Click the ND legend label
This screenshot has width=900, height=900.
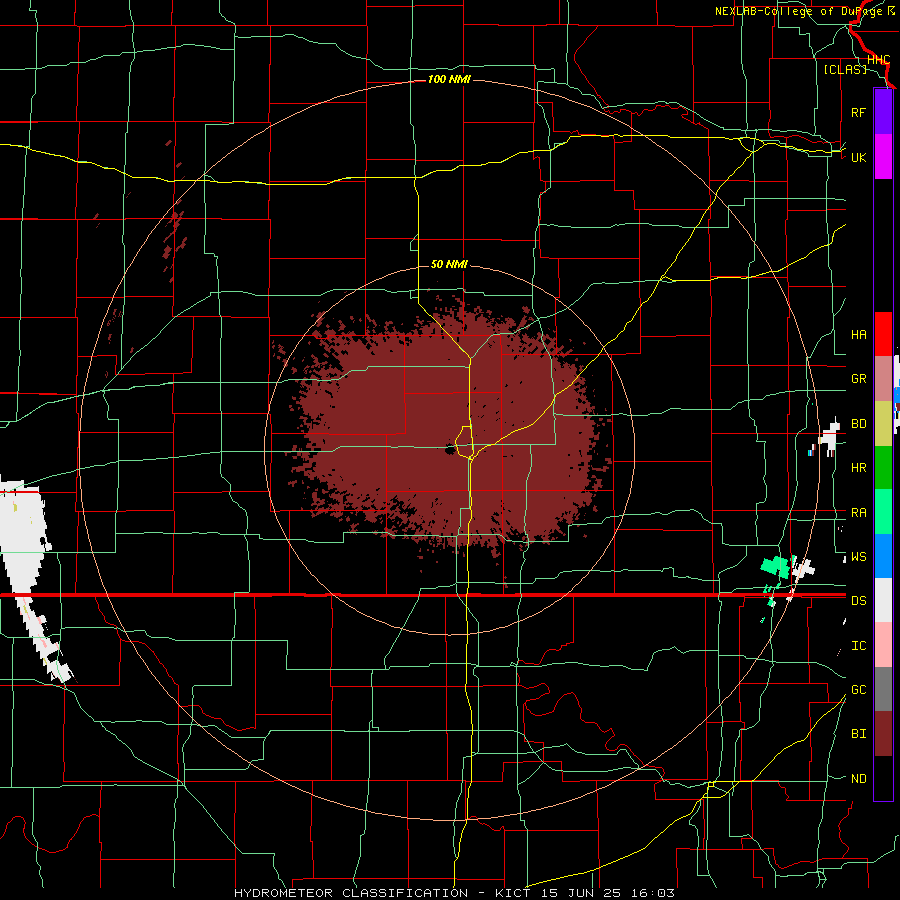858,779
